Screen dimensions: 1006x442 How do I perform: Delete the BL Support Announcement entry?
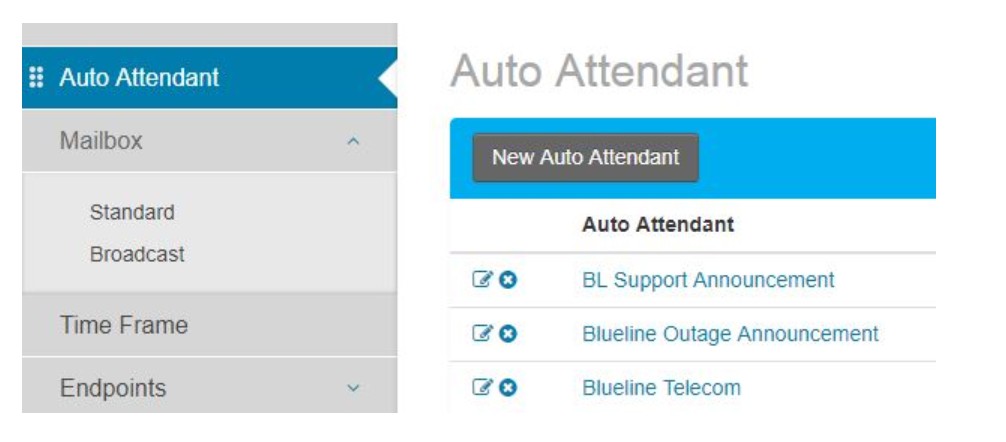point(508,280)
